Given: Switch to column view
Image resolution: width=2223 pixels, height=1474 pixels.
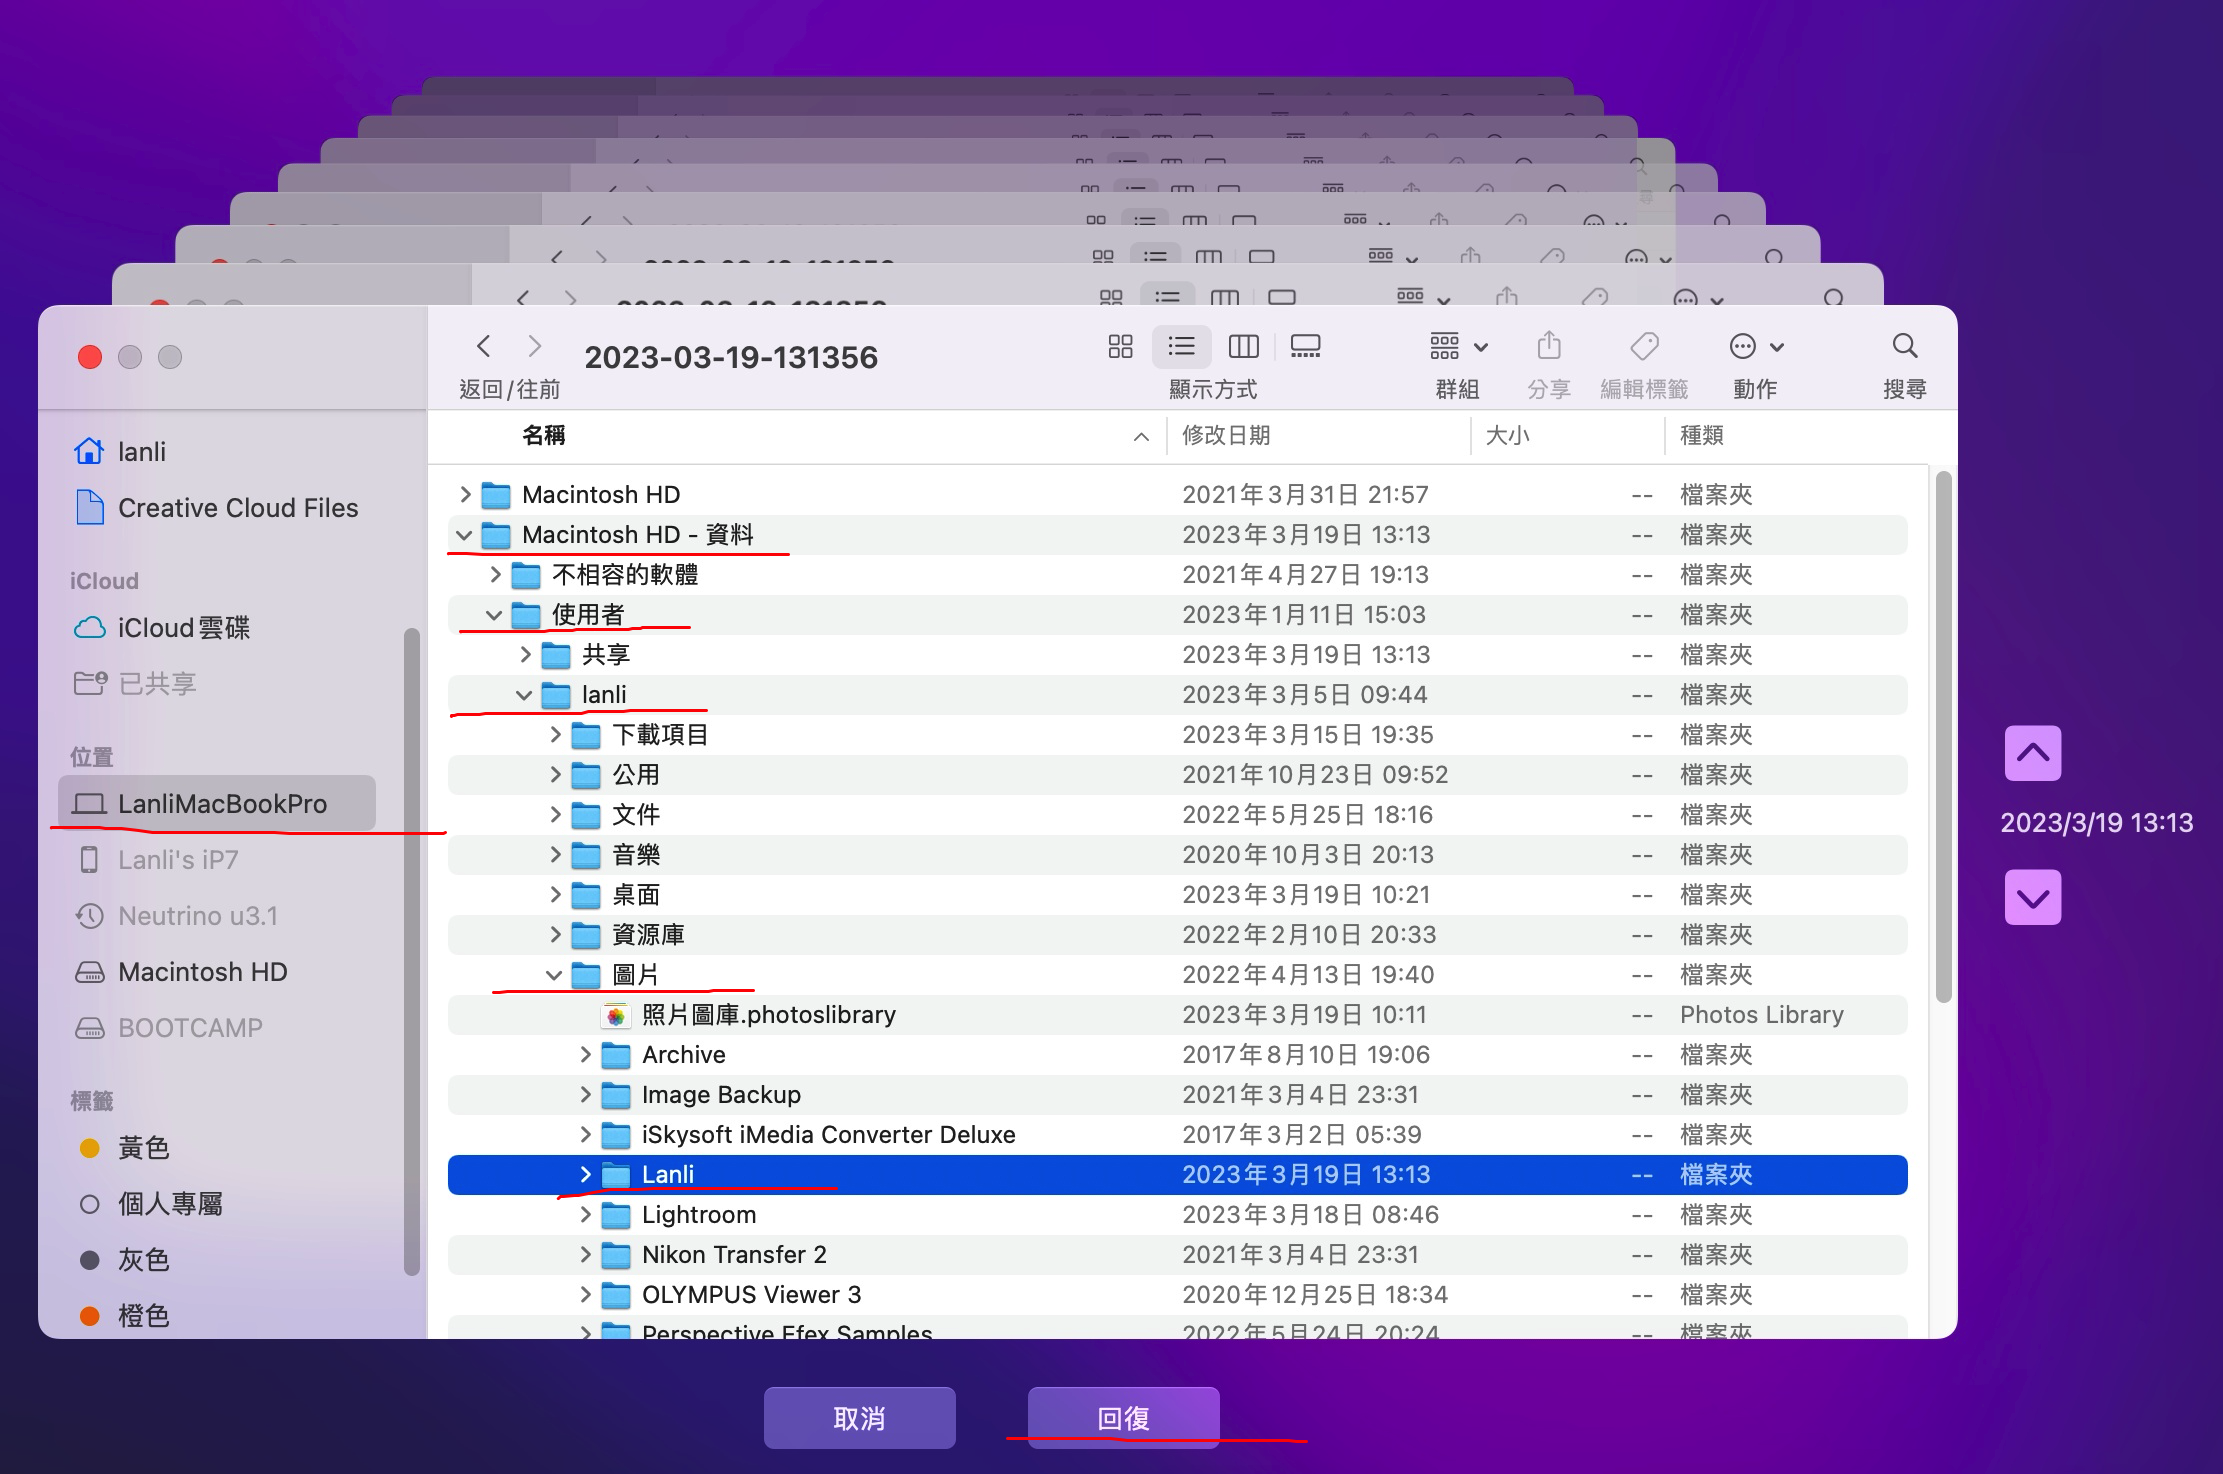Looking at the screenshot, I should (x=1243, y=347).
